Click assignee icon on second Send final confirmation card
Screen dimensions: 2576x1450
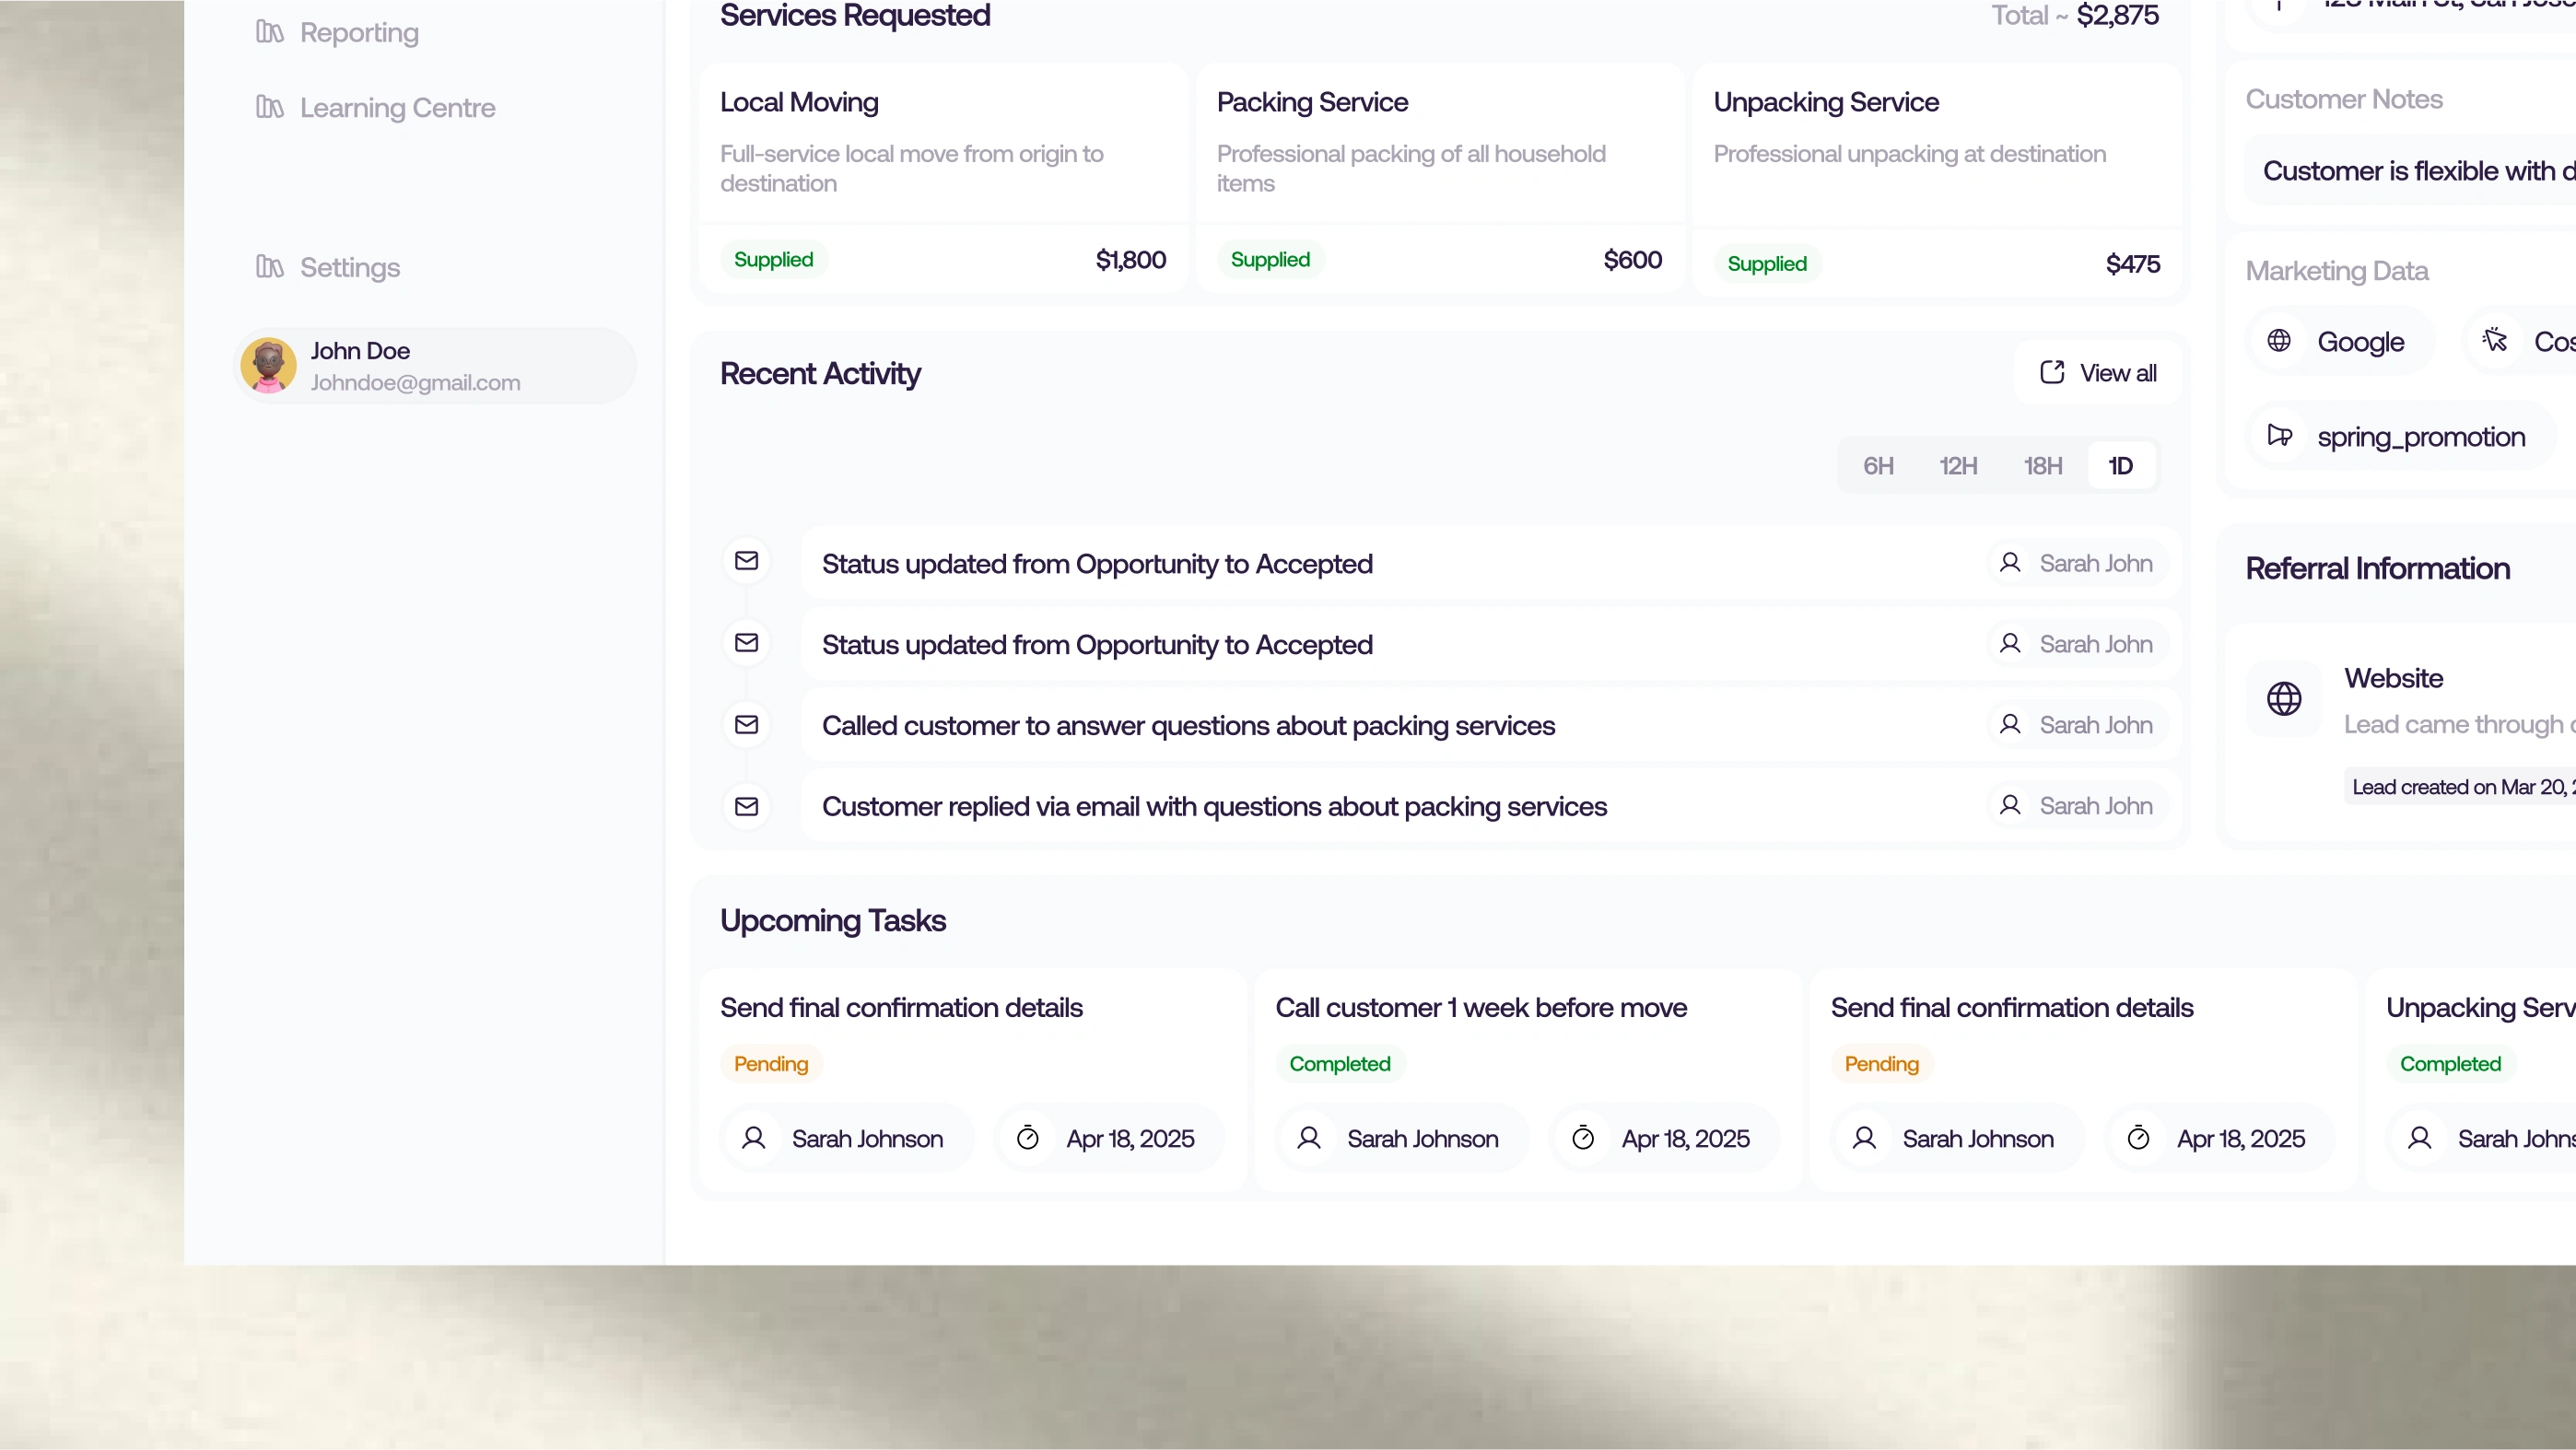pyautogui.click(x=1864, y=1138)
